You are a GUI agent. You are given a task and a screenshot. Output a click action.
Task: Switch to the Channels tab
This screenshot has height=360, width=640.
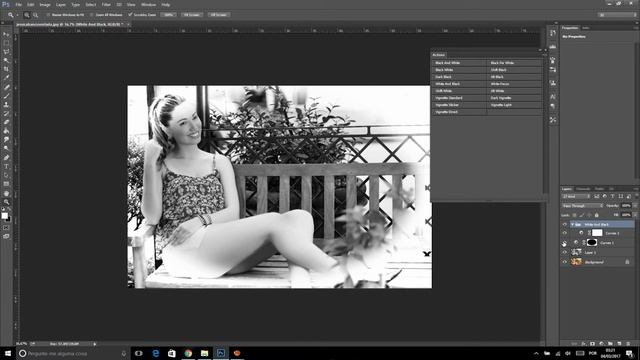point(583,189)
